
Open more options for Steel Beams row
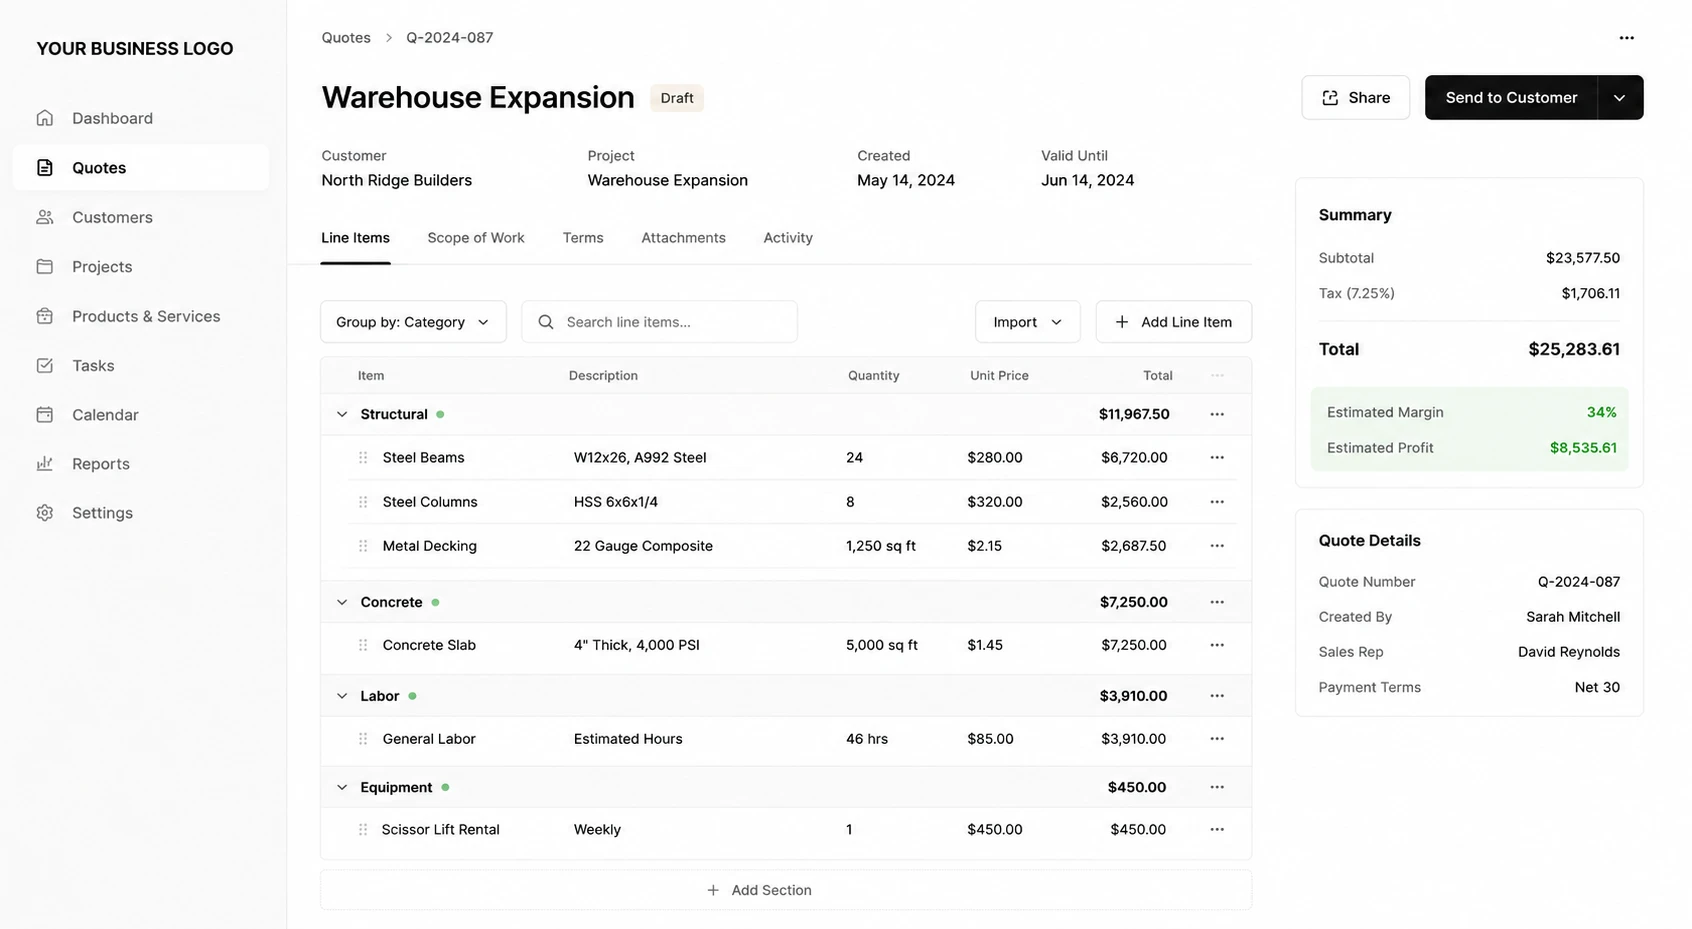click(1217, 458)
